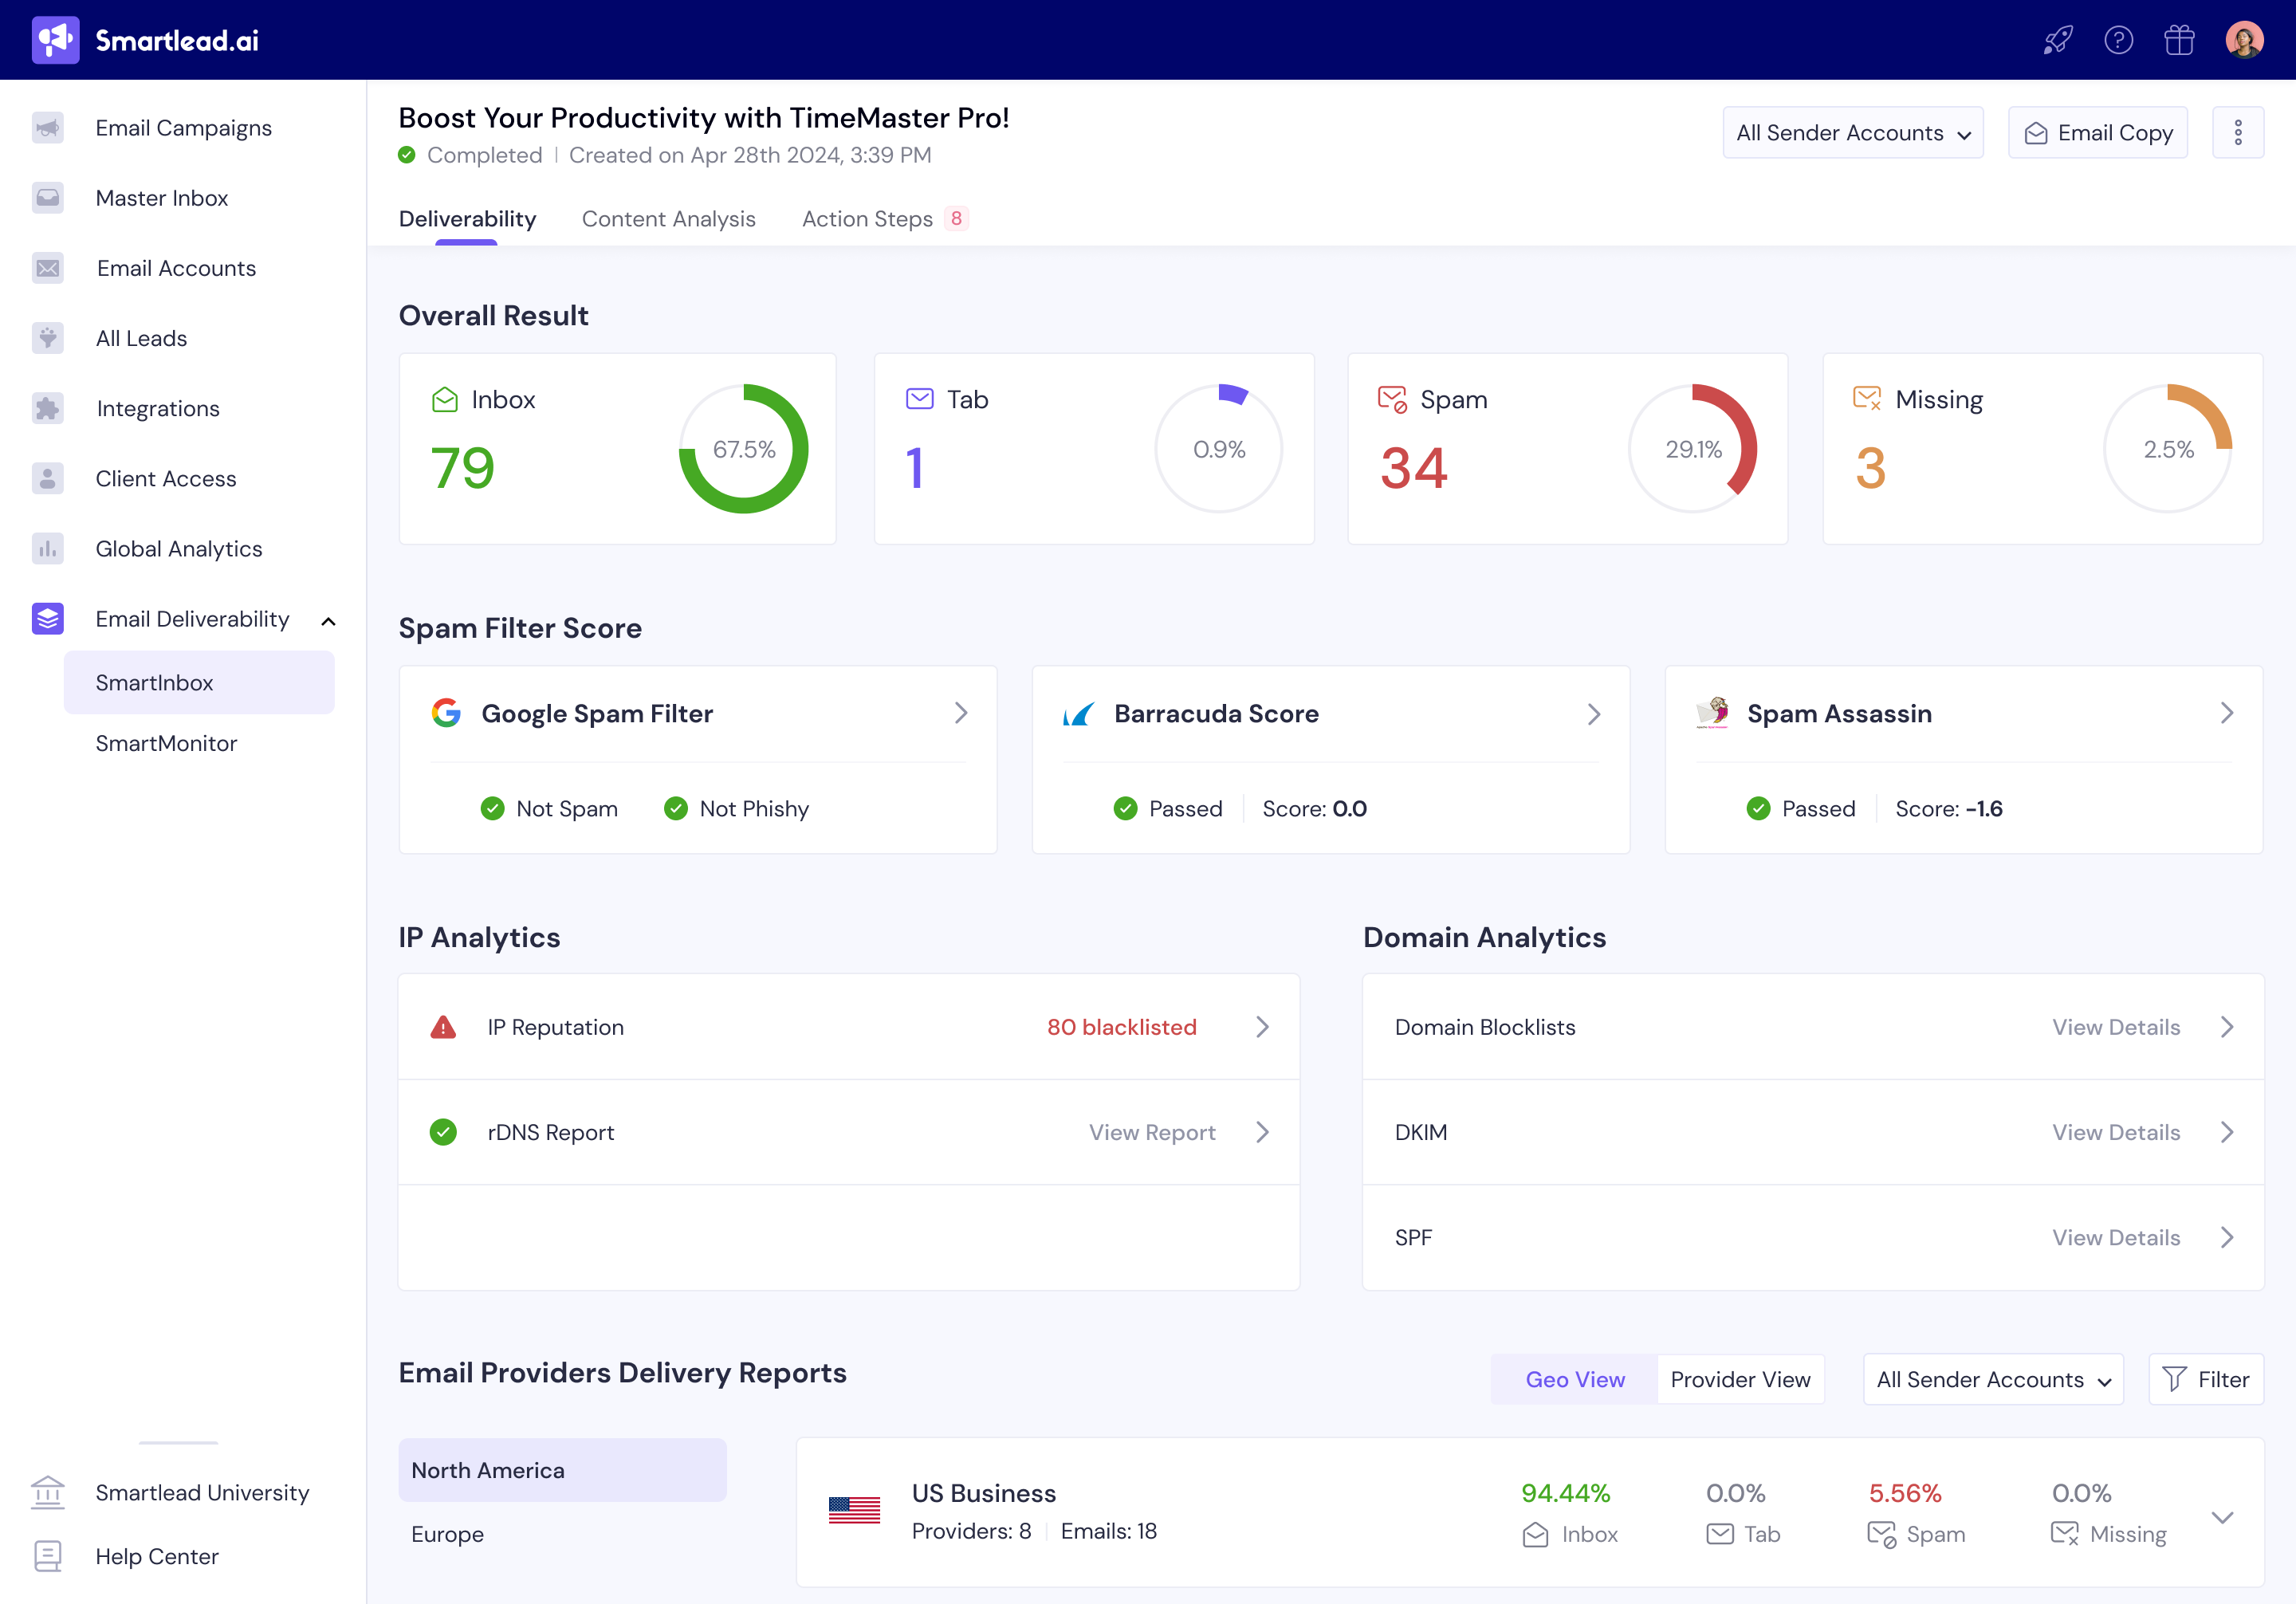
Task: Open the Google Spam Filter card
Action: 698,714
